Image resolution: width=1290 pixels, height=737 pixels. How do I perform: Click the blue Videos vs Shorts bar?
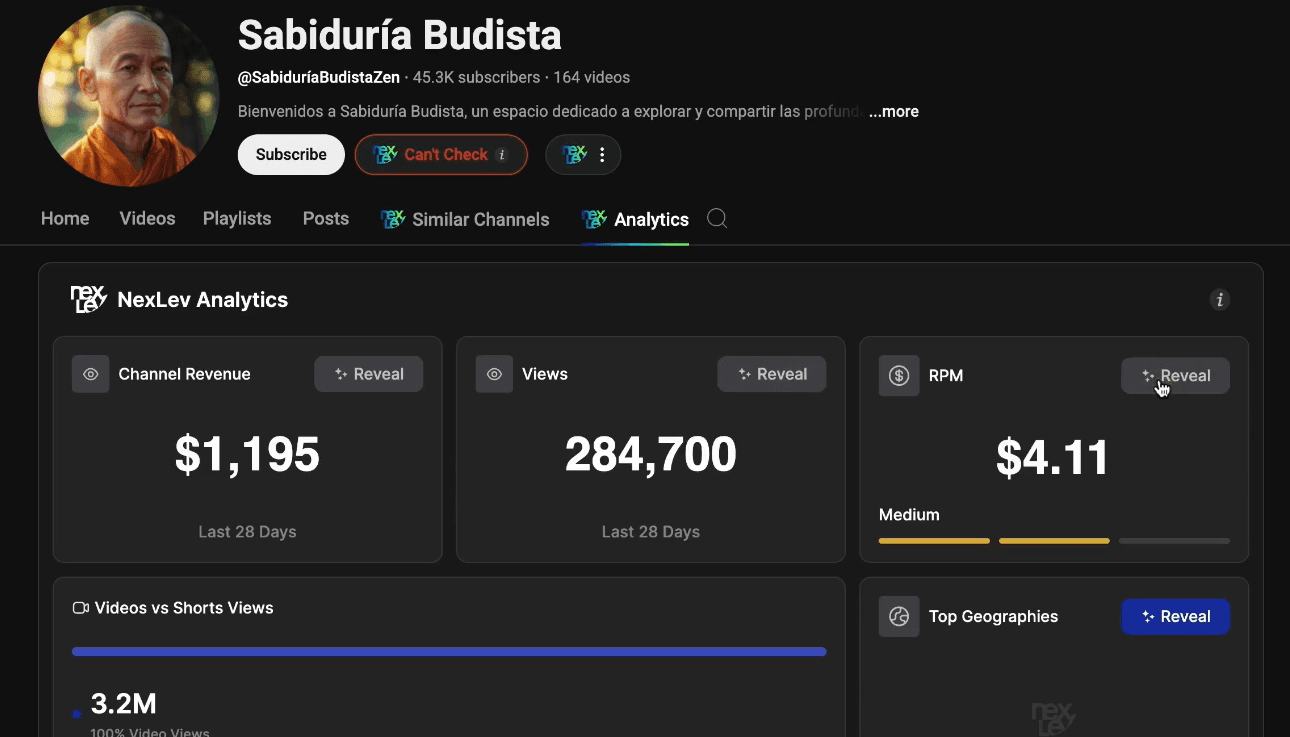[449, 652]
